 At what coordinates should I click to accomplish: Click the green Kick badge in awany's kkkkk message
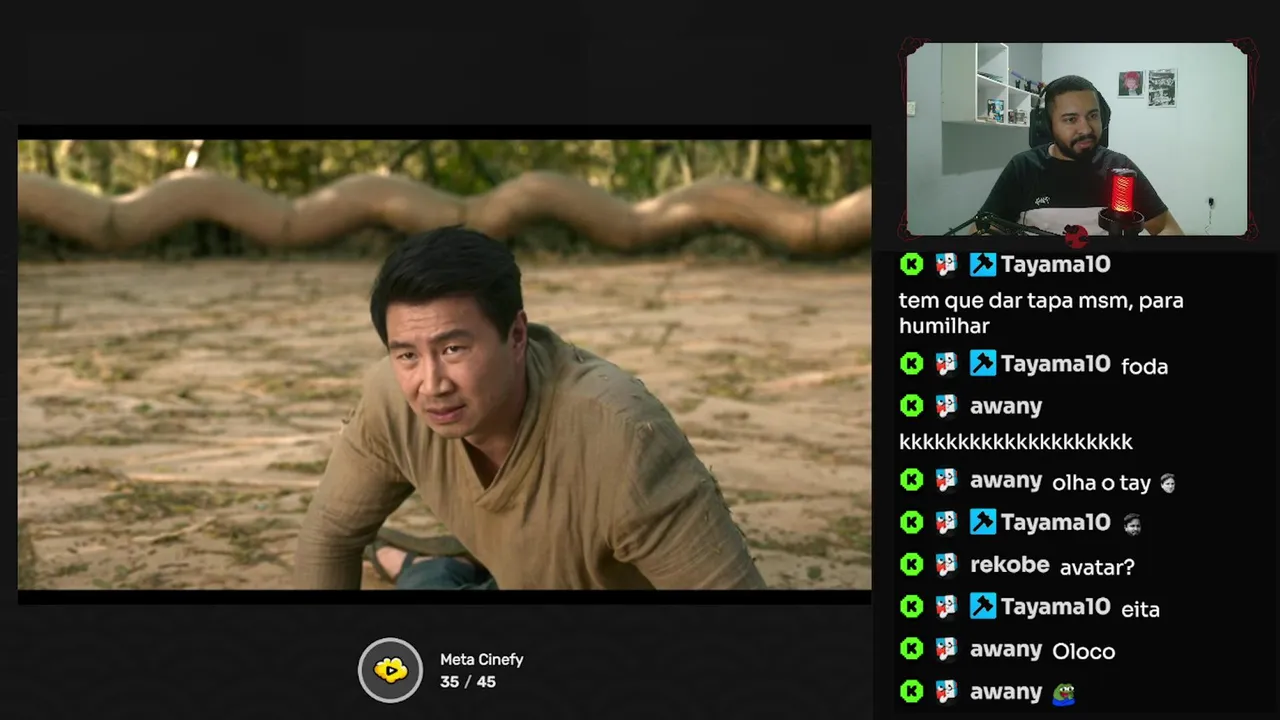click(911, 405)
